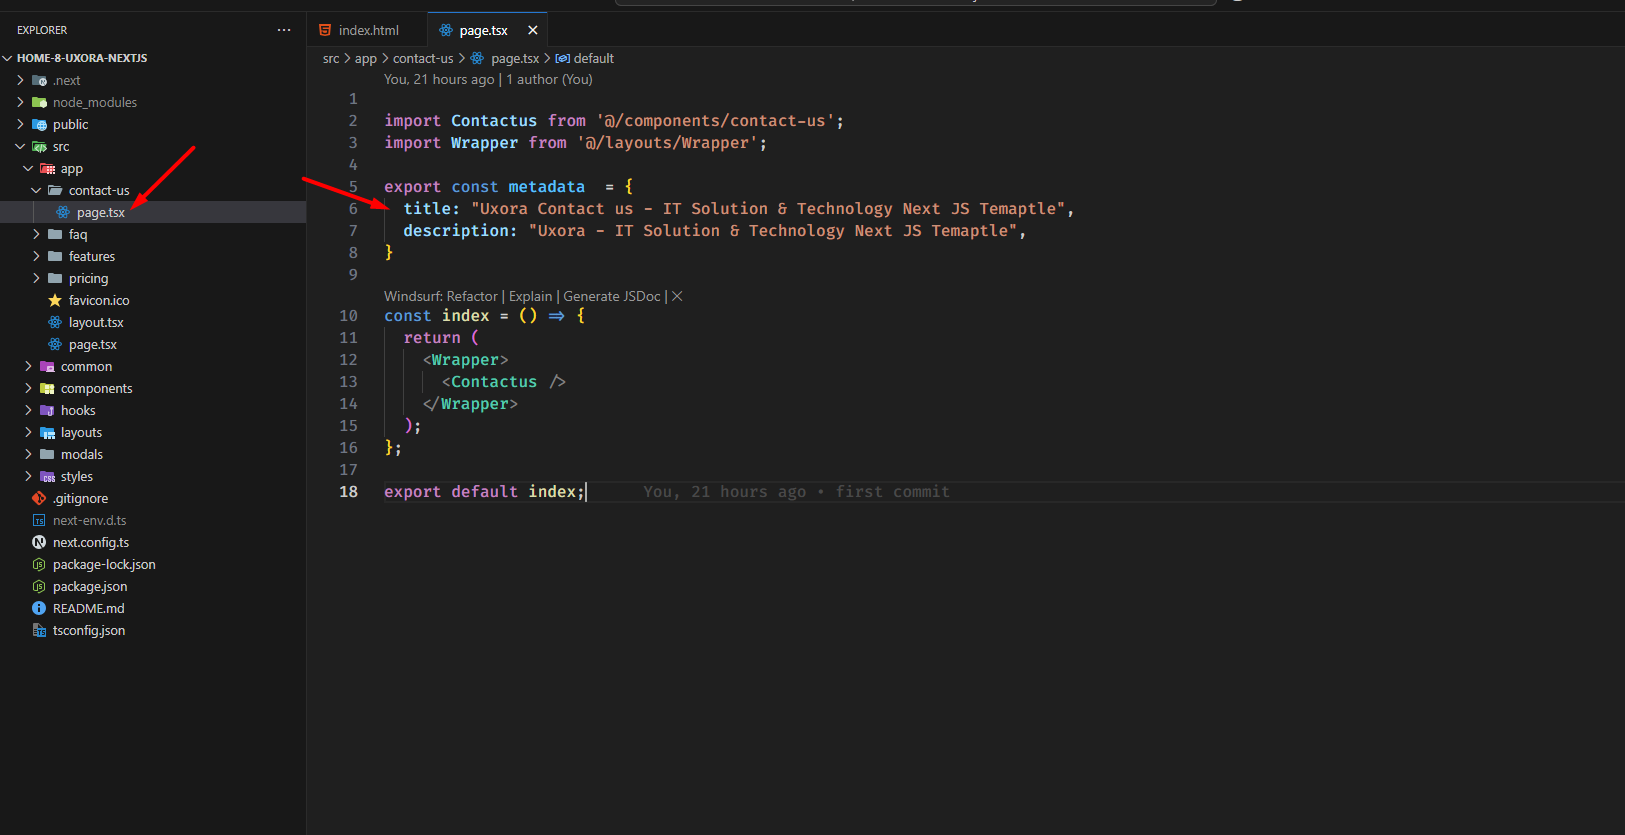Click line number 10 in the gutter
The image size is (1625, 835).
pos(348,316)
